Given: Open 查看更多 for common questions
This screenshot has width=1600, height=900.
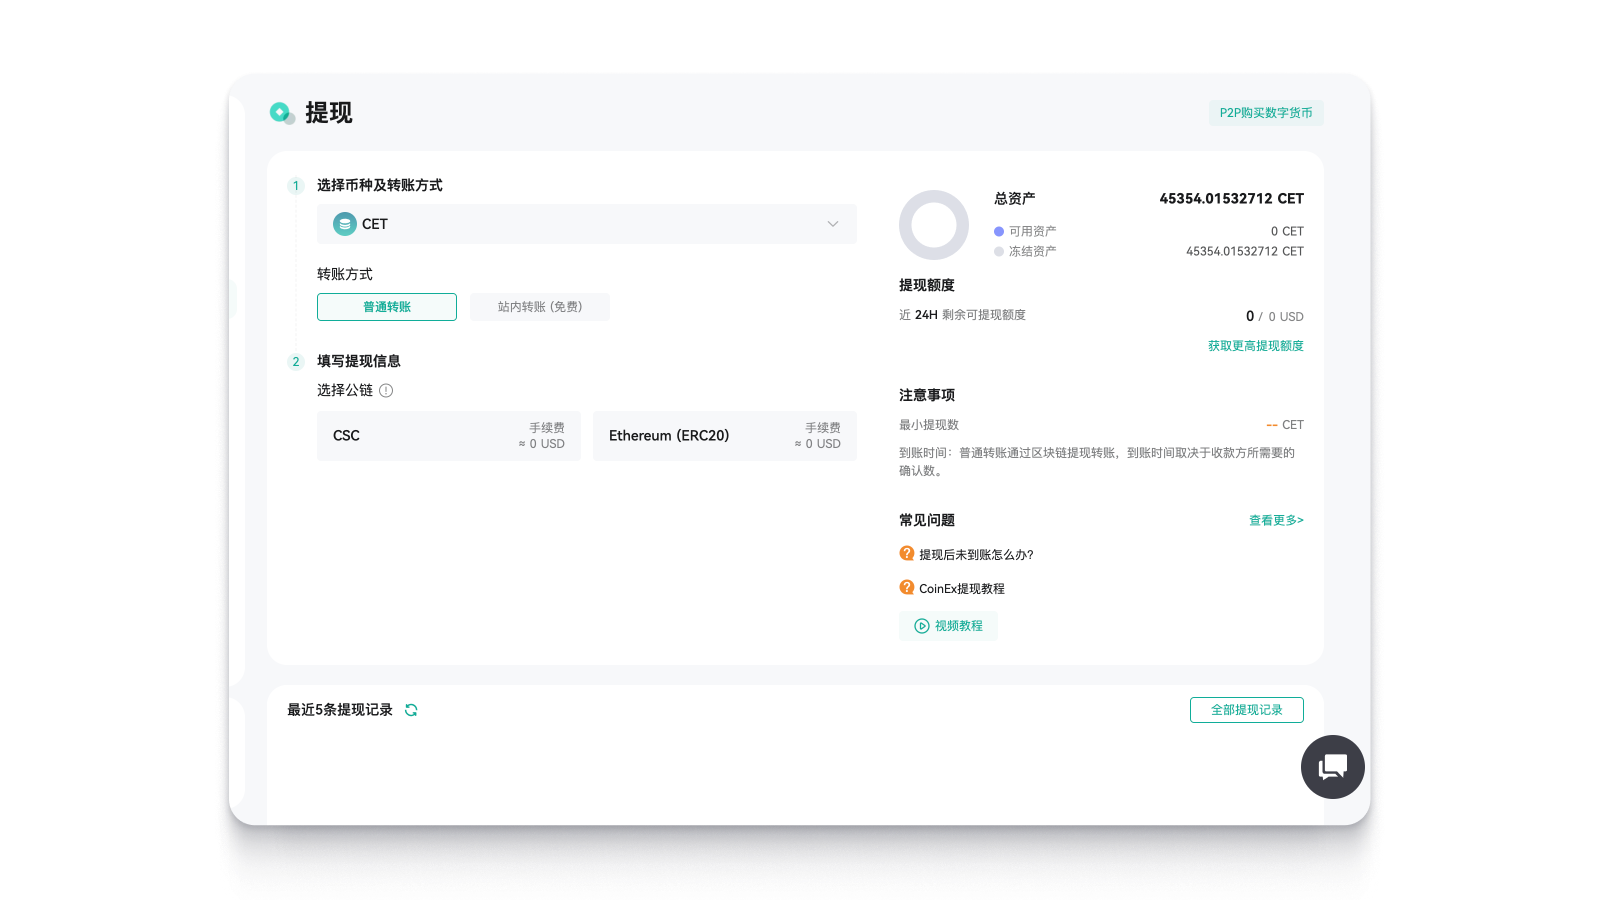Looking at the screenshot, I should tap(1276, 520).
